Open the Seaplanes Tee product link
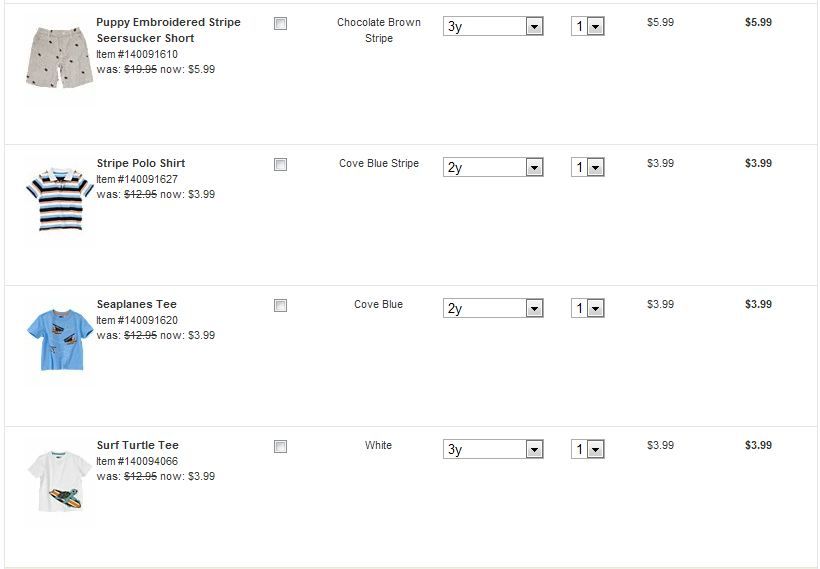820x569 pixels. click(136, 304)
